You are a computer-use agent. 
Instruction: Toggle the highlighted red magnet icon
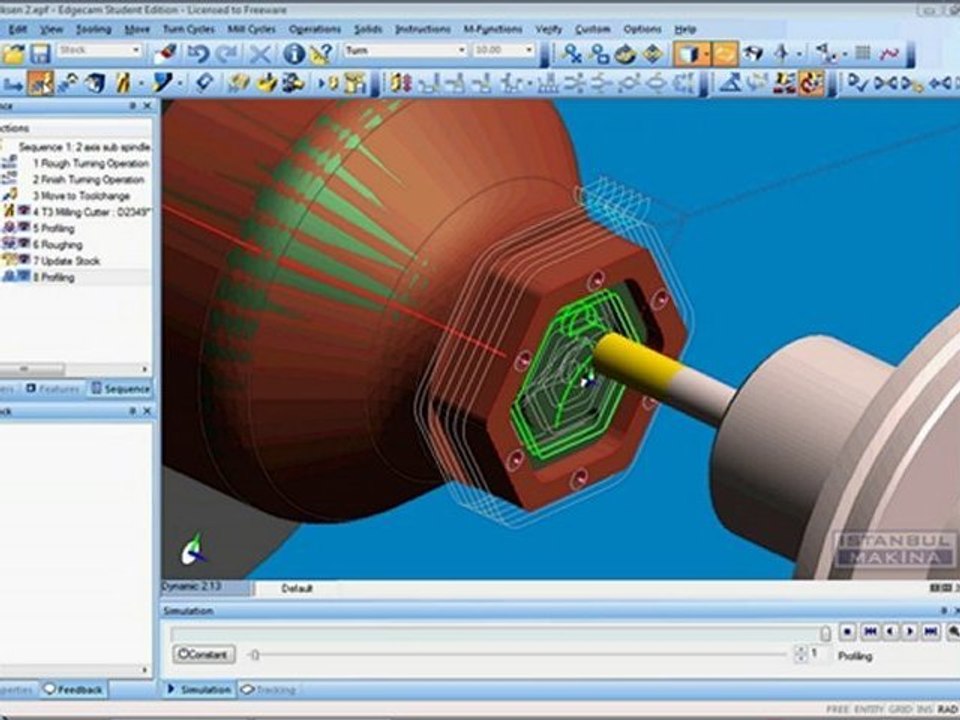pos(811,83)
